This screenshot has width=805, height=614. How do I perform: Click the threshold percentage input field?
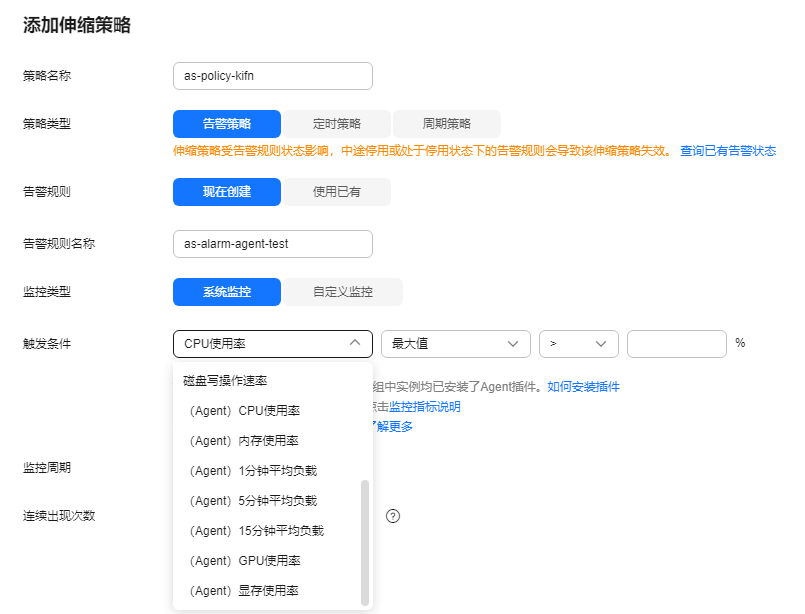coord(676,344)
